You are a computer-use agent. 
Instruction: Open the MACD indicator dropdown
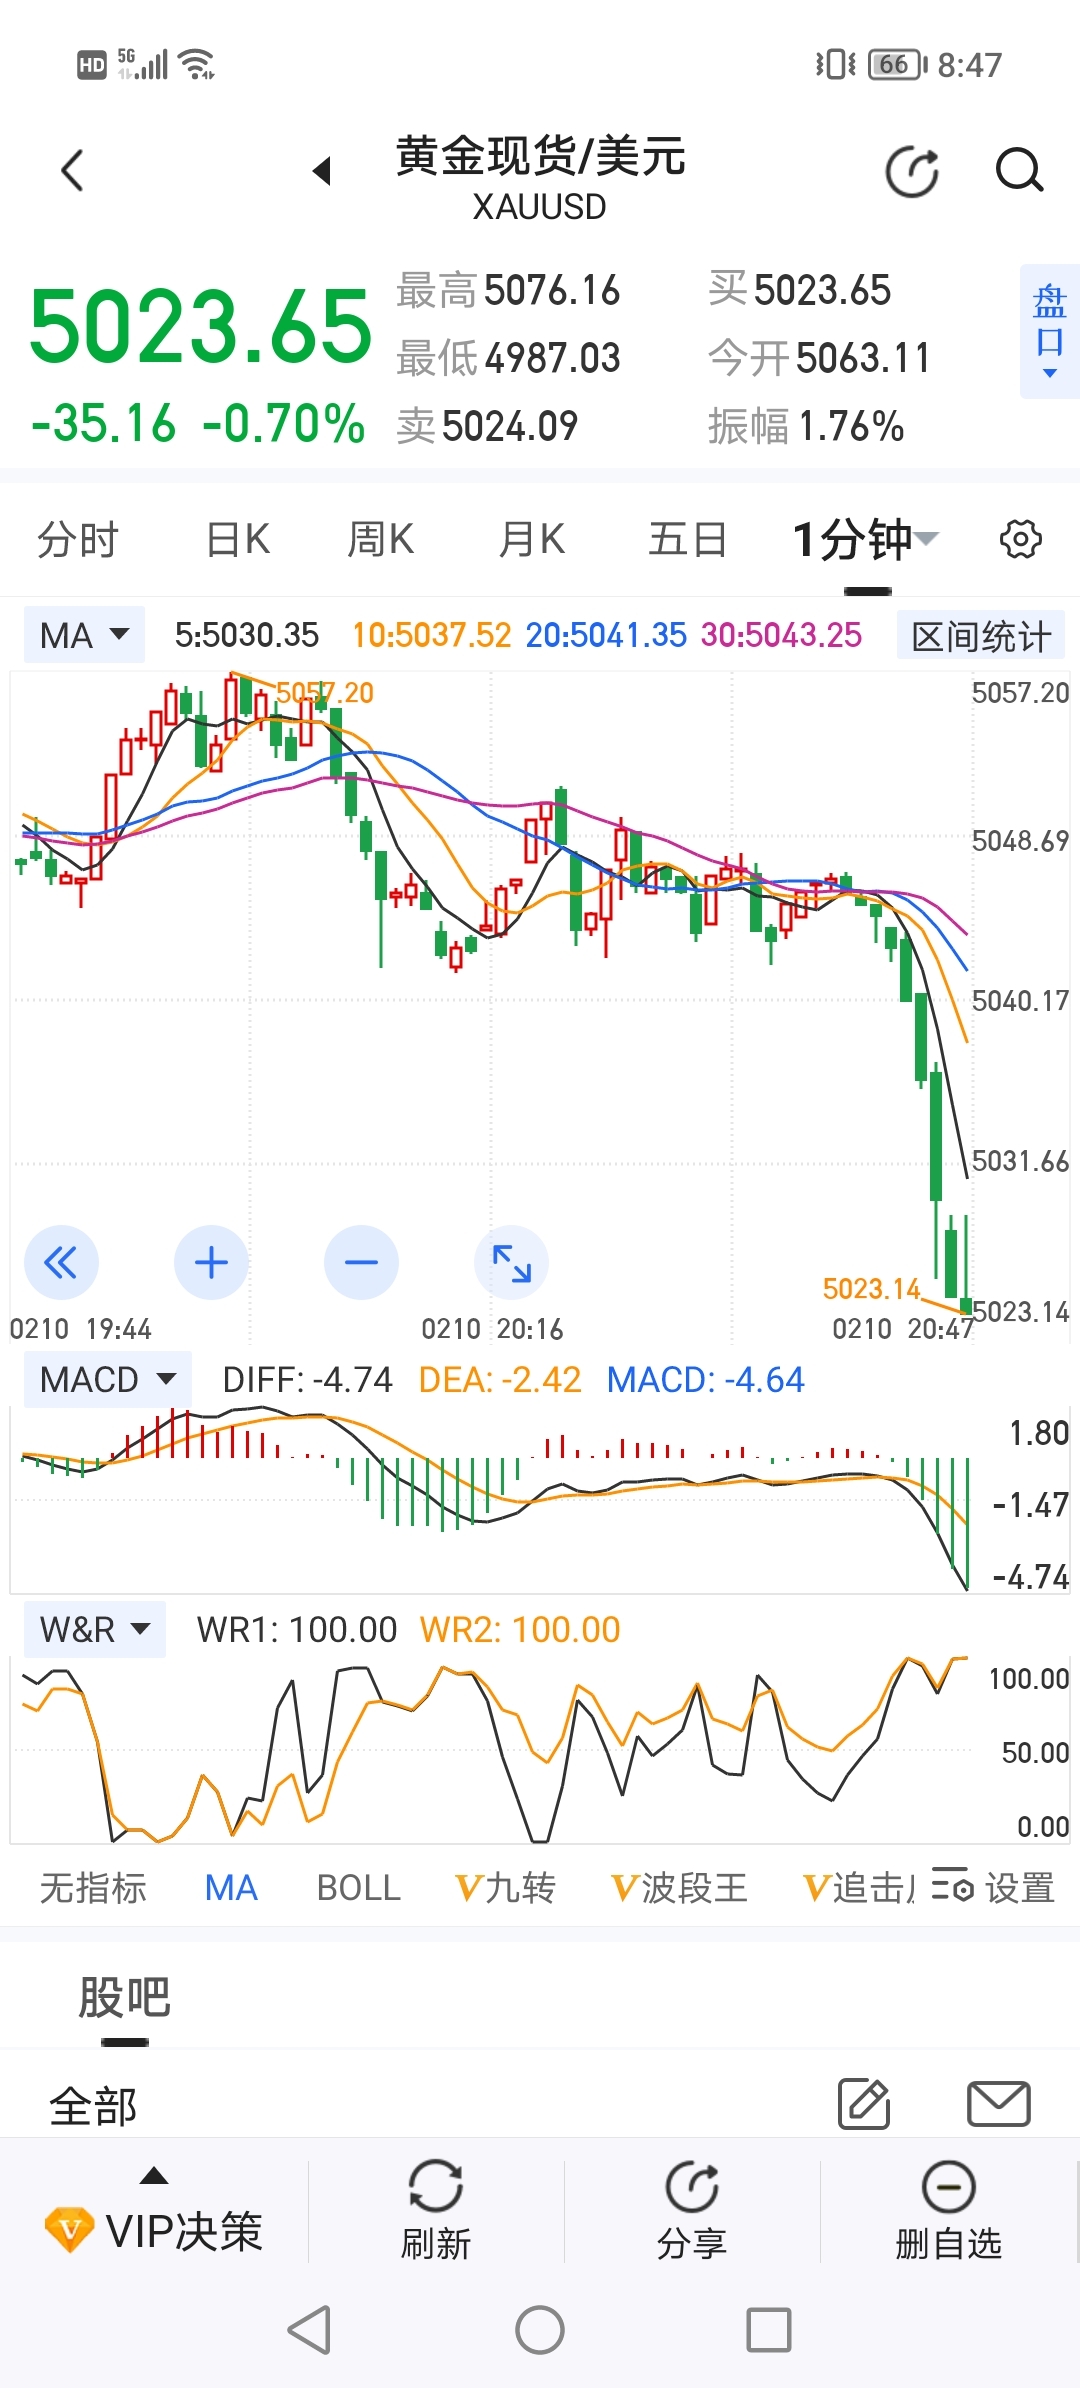click(107, 1380)
